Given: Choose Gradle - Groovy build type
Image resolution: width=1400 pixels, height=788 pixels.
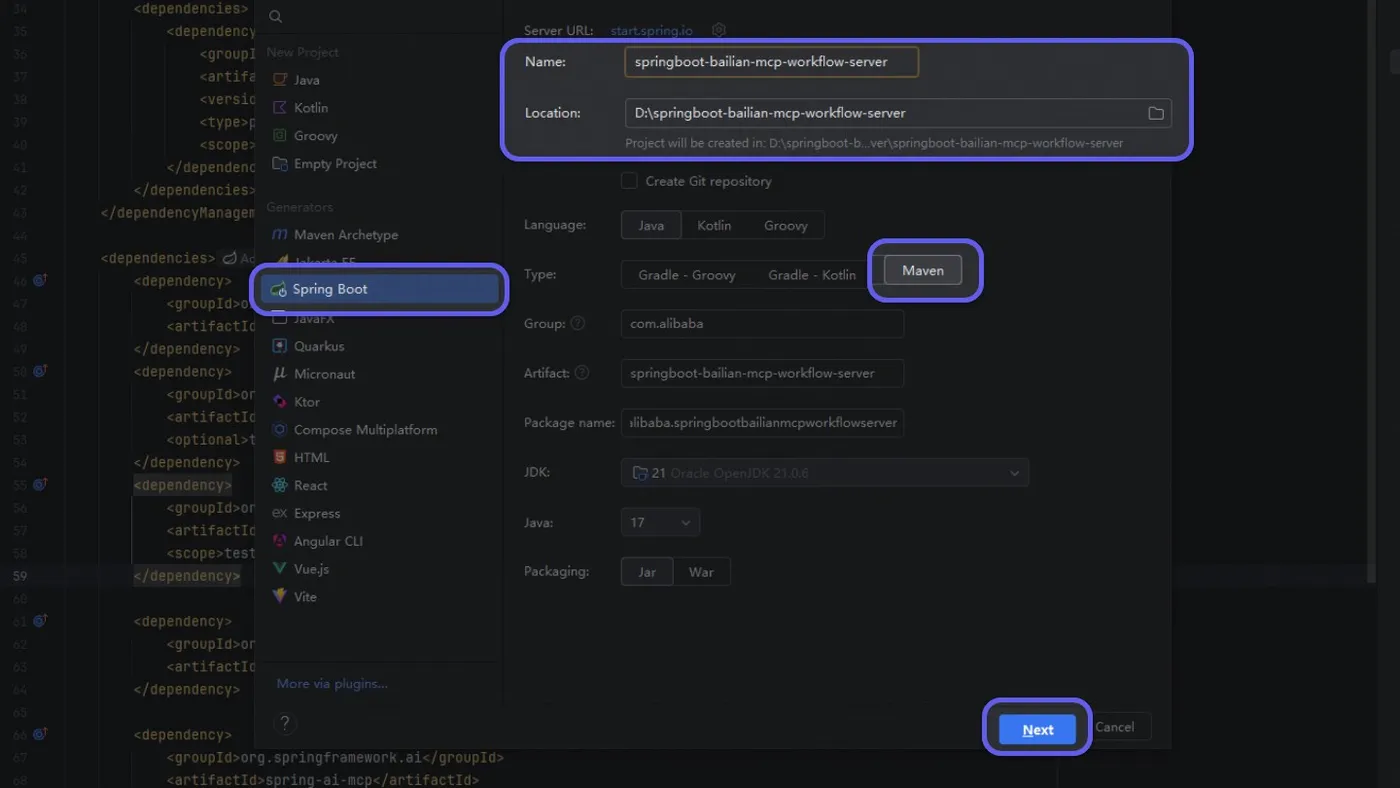Looking at the screenshot, I should click(687, 274).
